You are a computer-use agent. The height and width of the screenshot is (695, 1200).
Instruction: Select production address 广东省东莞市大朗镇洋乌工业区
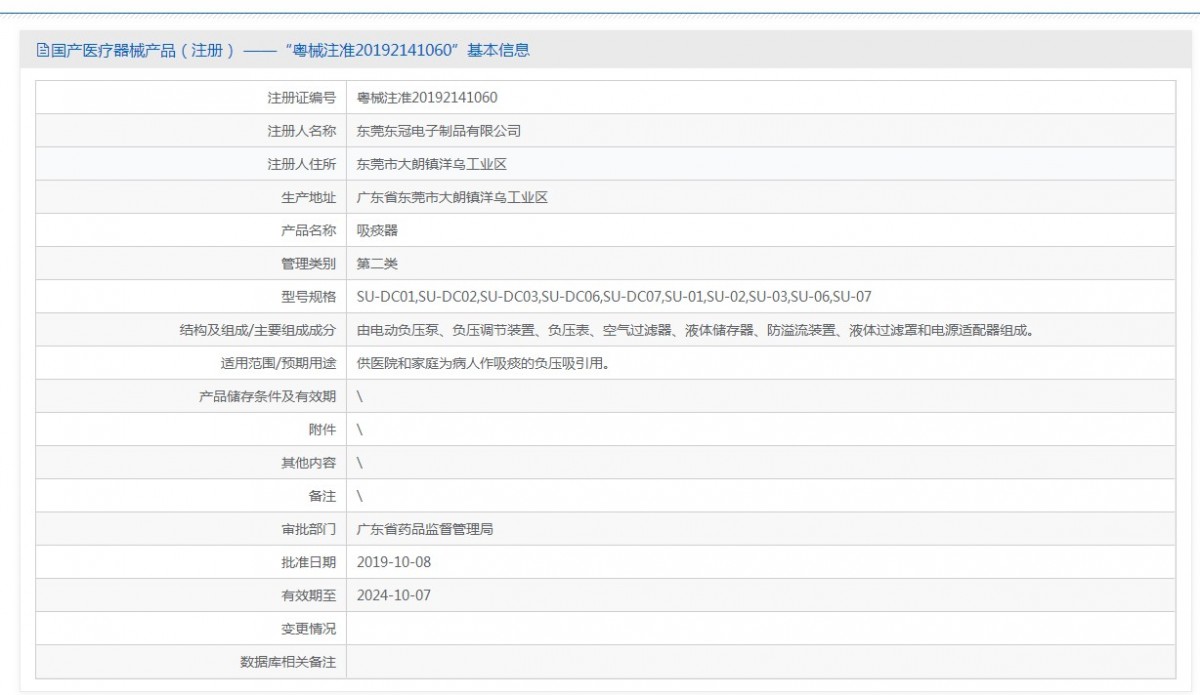(453, 197)
